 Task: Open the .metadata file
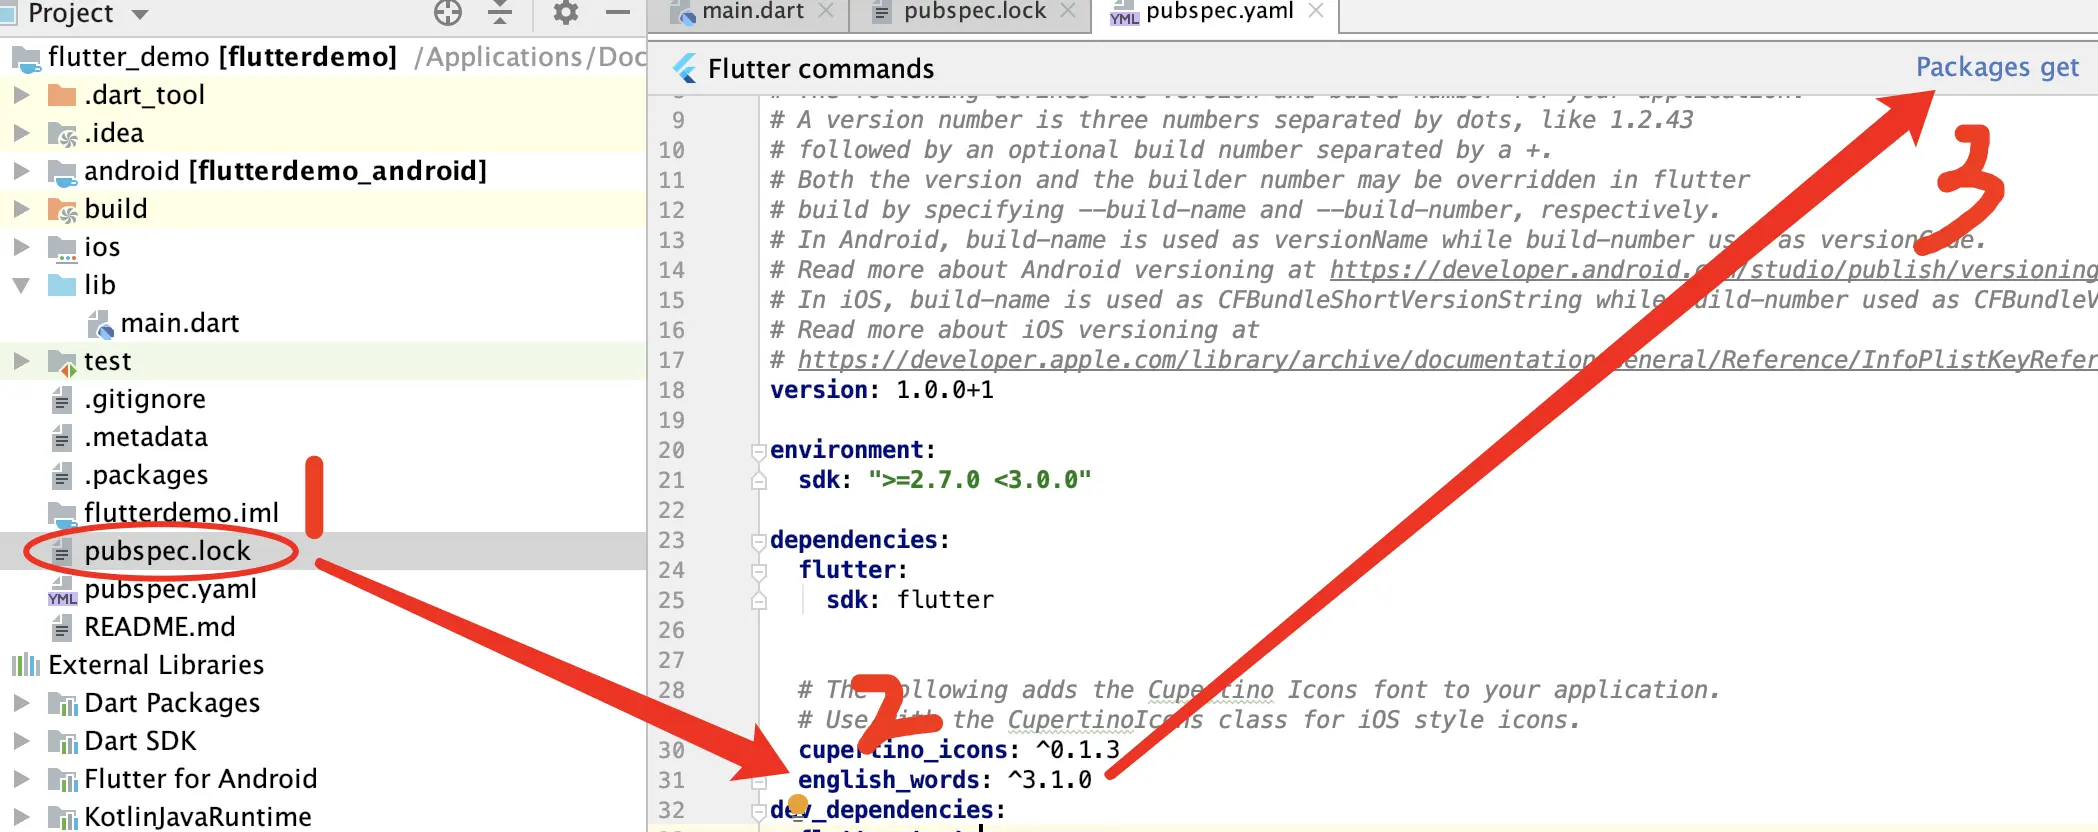pos(146,437)
